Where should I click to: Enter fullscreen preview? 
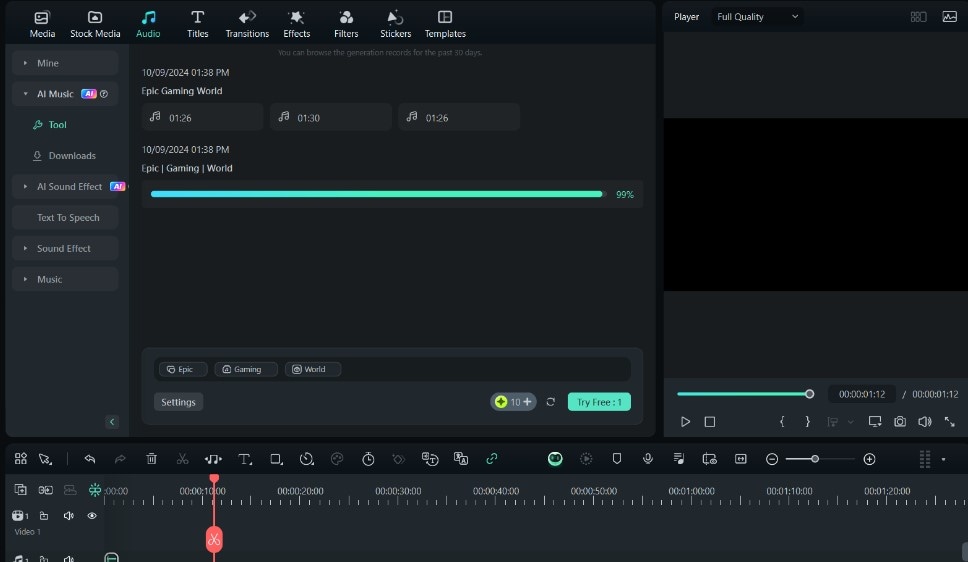[x=949, y=422]
